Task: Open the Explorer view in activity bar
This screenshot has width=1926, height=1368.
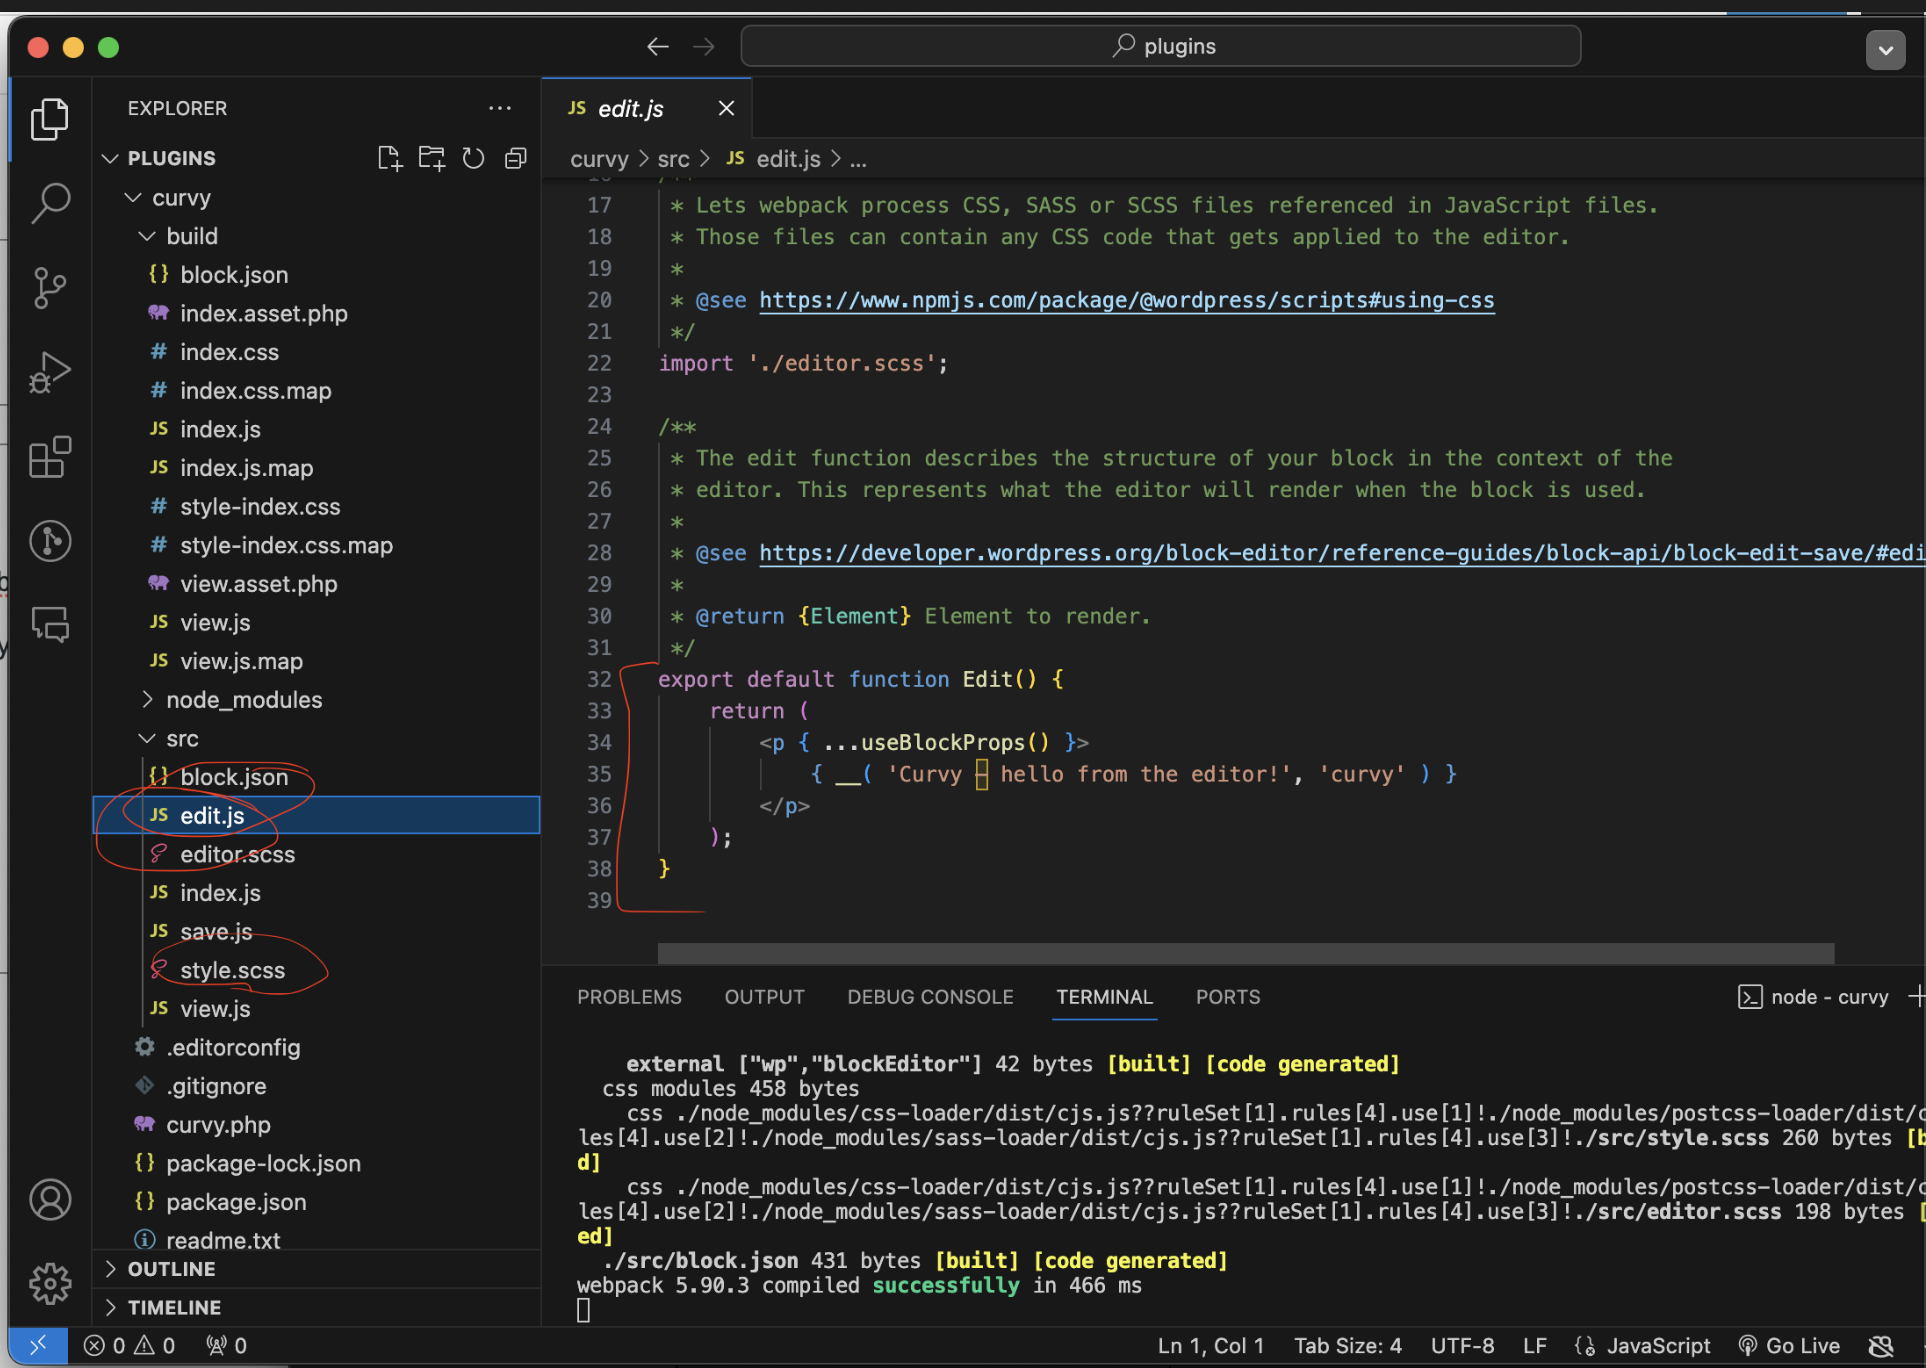Action: [49, 119]
